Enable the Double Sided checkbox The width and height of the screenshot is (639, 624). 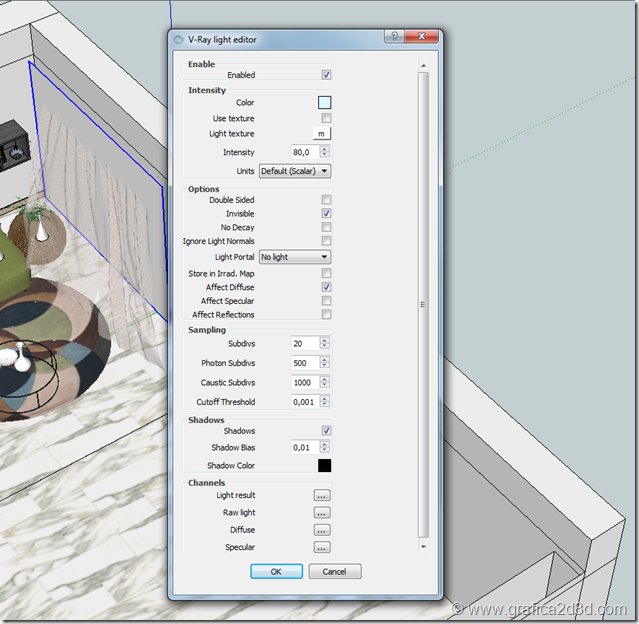click(326, 200)
